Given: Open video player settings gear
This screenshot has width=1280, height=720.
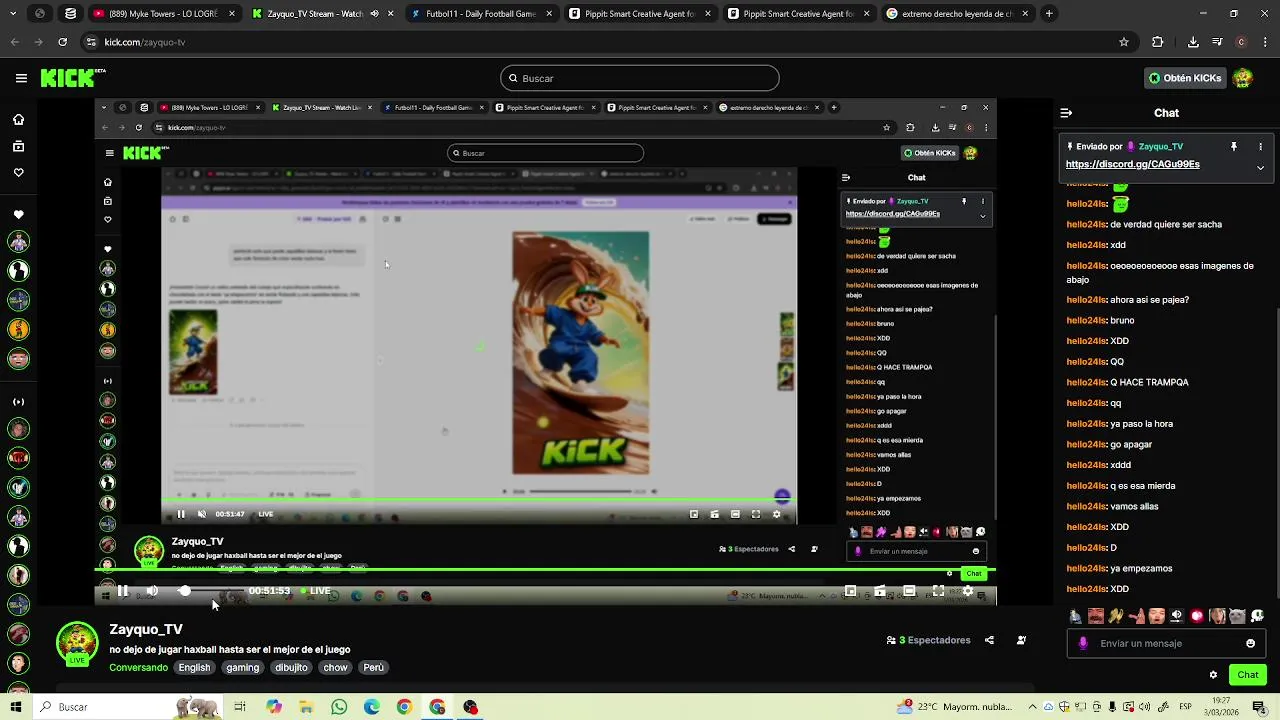Looking at the screenshot, I should tap(967, 591).
